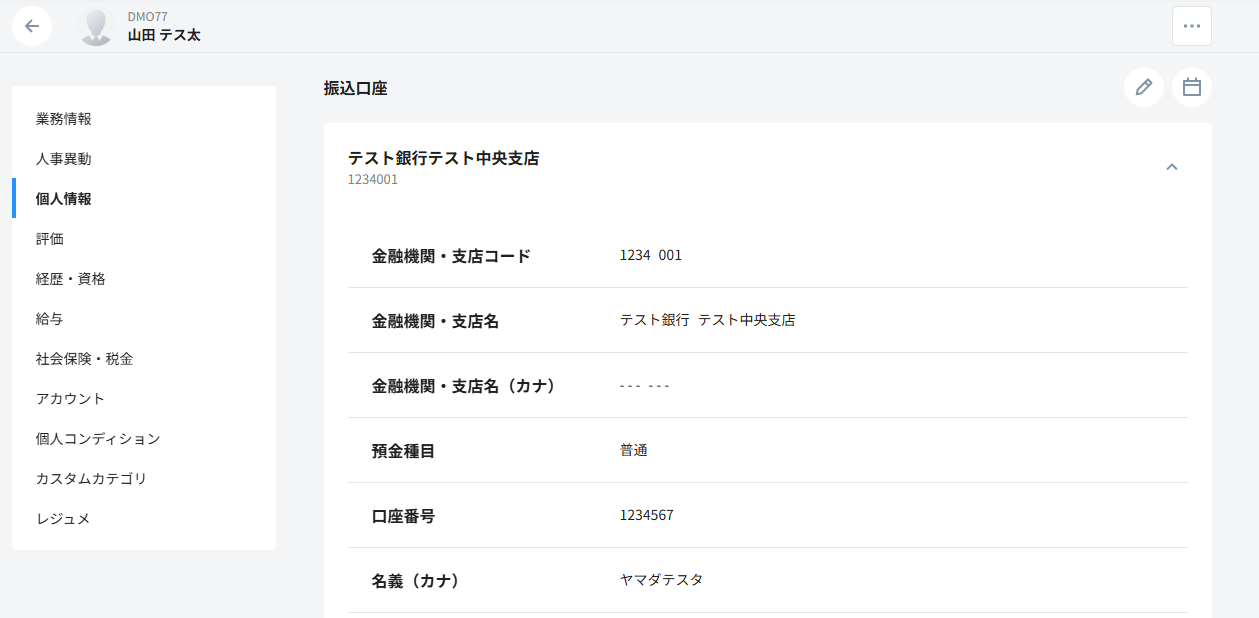The height and width of the screenshot is (618, 1259).
Task: Go to the 評価 section
Action: (x=50, y=239)
